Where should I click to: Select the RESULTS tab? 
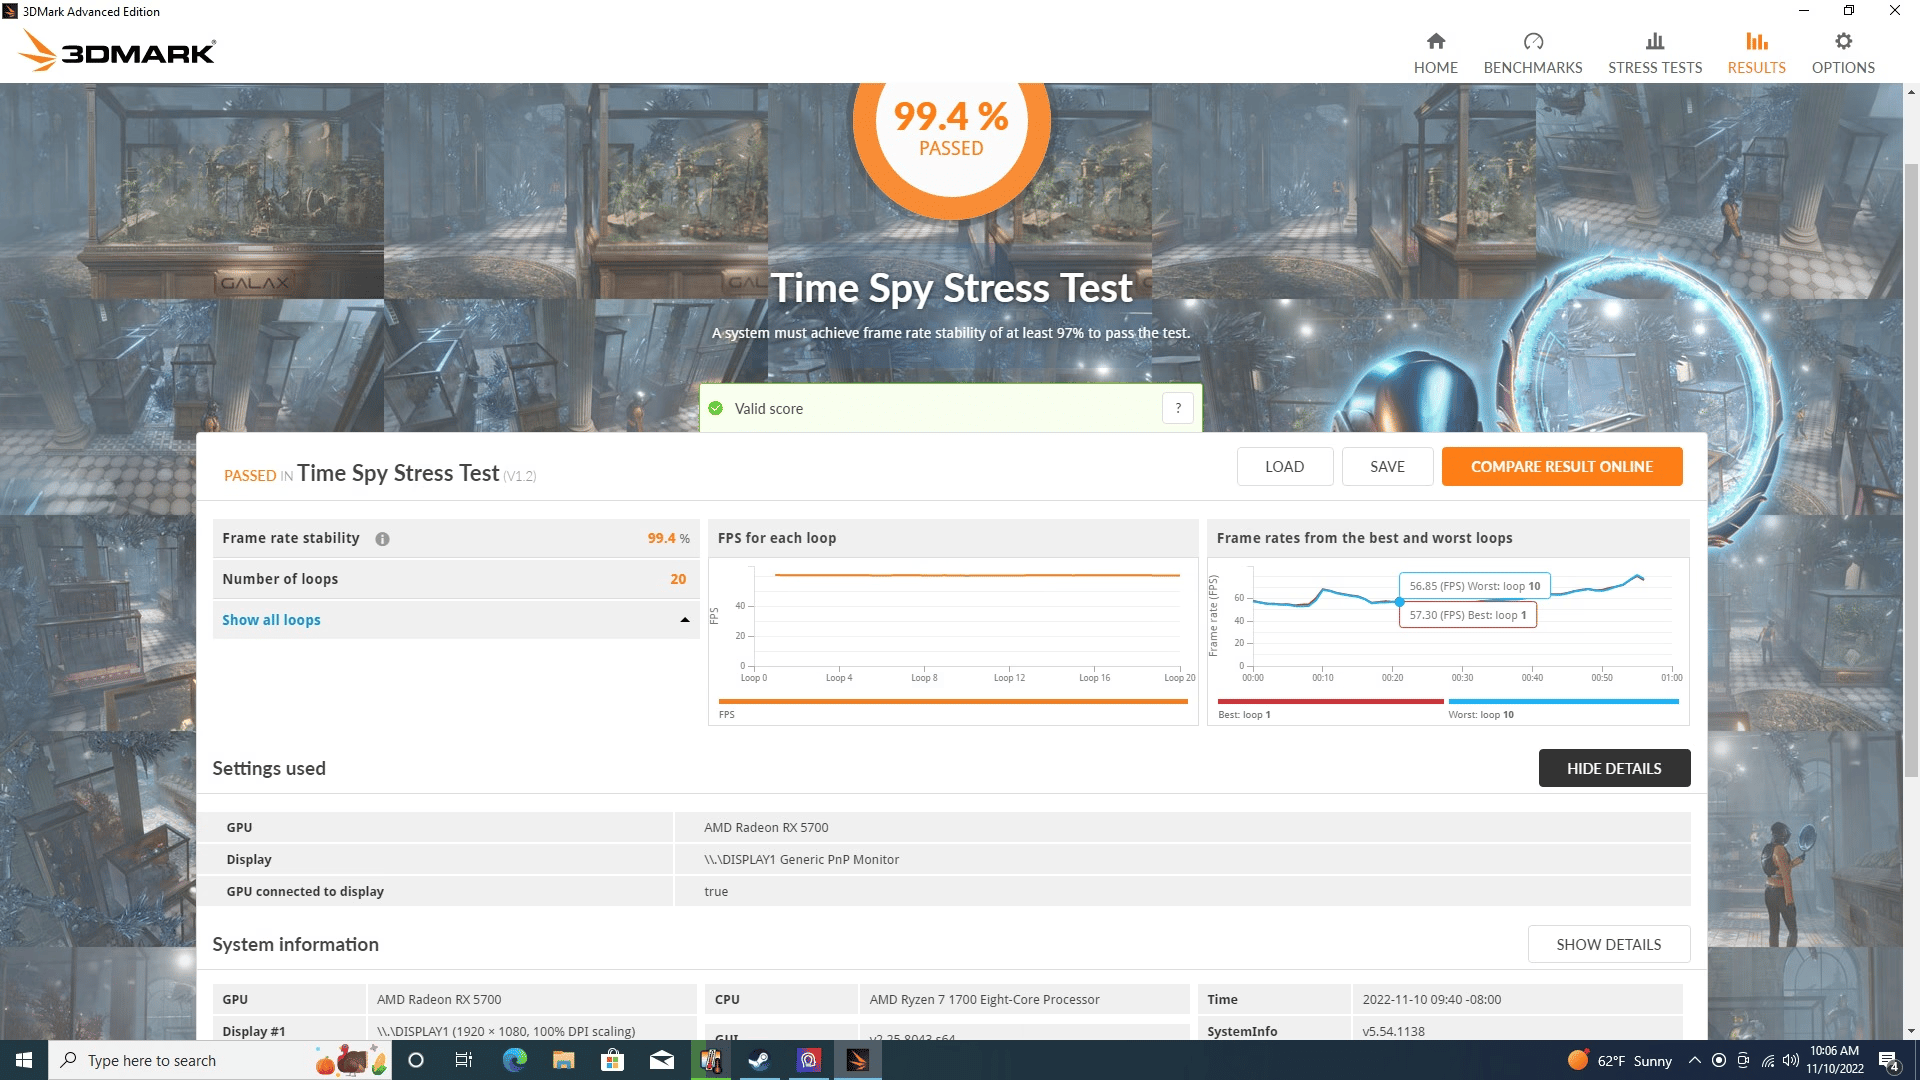[1756, 53]
